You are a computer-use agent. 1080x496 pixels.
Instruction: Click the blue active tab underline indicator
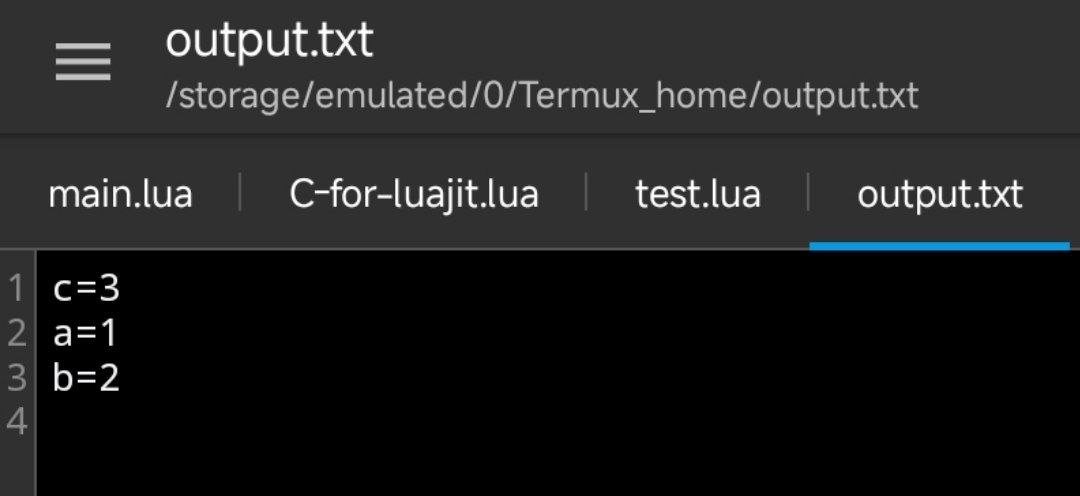tap(939, 244)
